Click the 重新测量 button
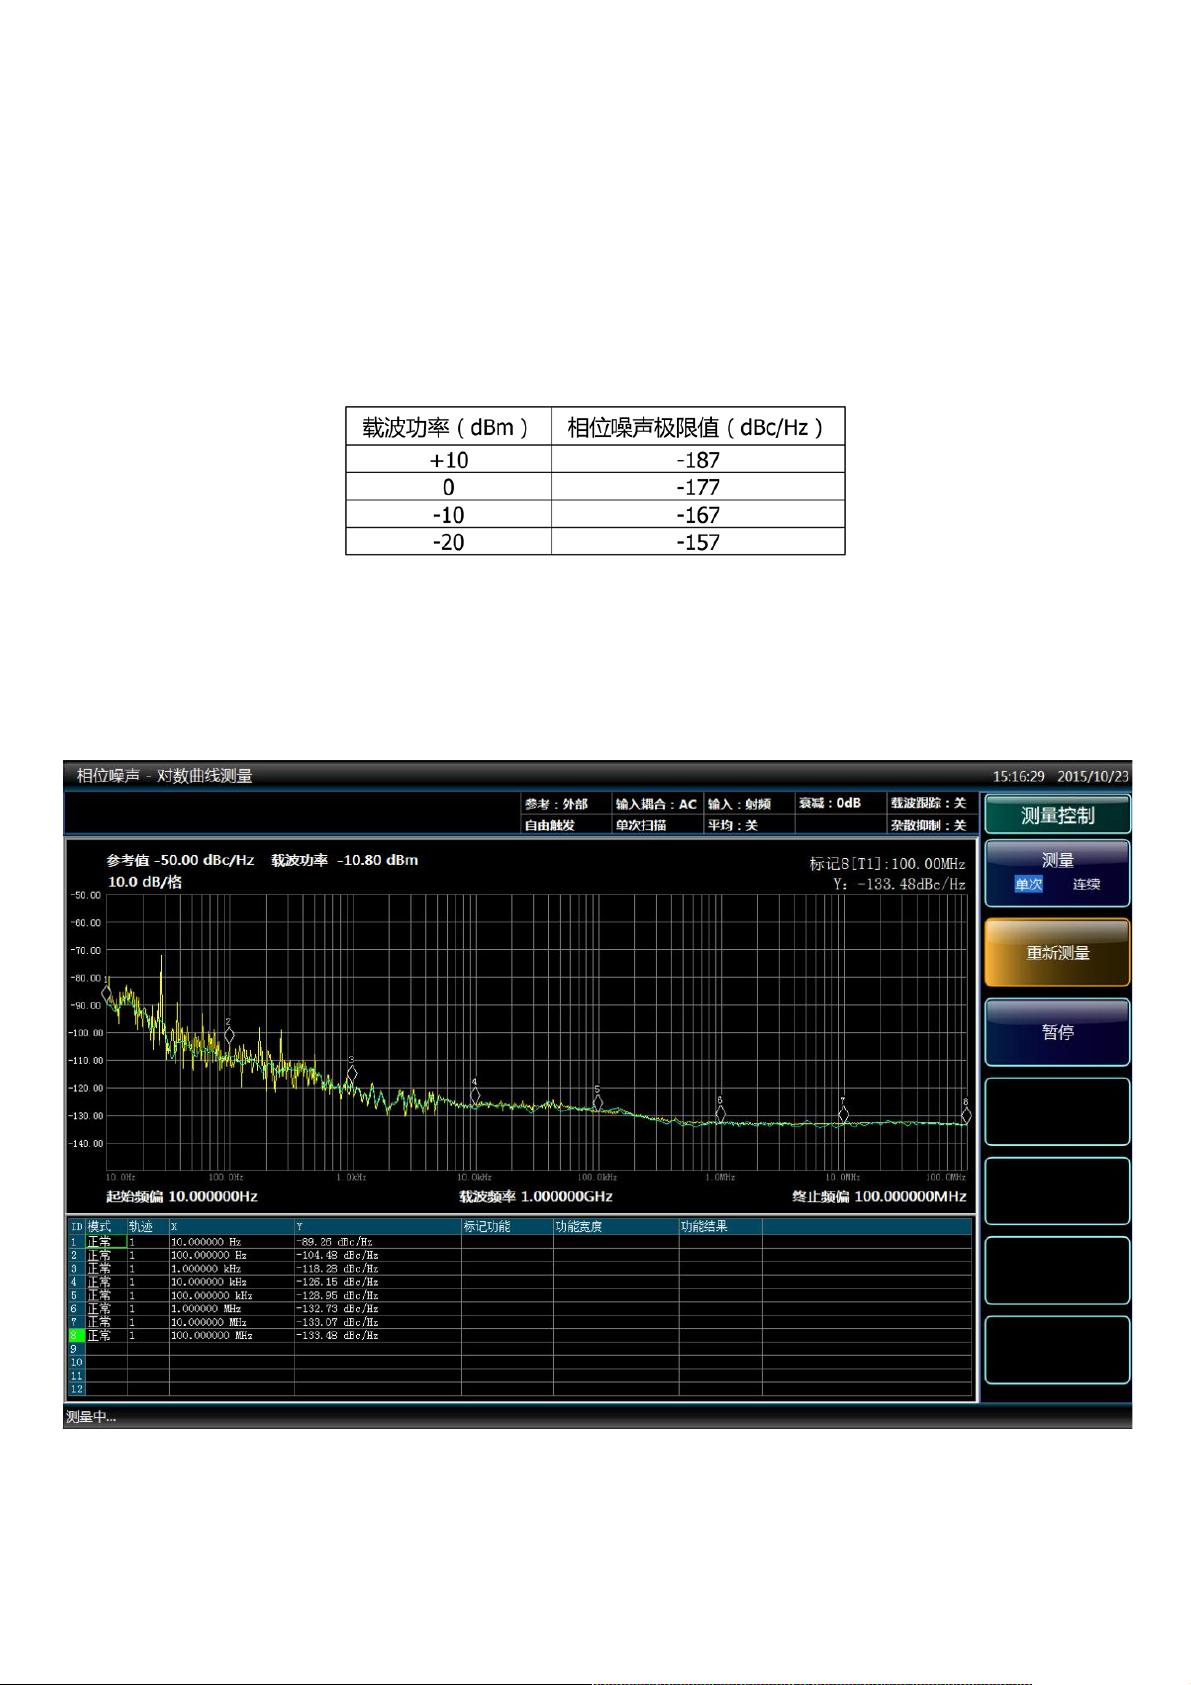The width and height of the screenshot is (1191, 1685). [x=1057, y=952]
